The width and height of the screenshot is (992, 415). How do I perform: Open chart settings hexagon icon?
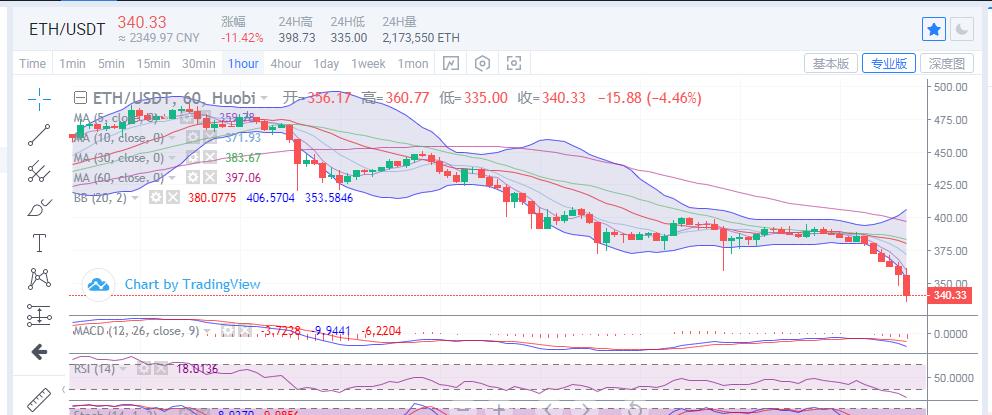click(482, 64)
